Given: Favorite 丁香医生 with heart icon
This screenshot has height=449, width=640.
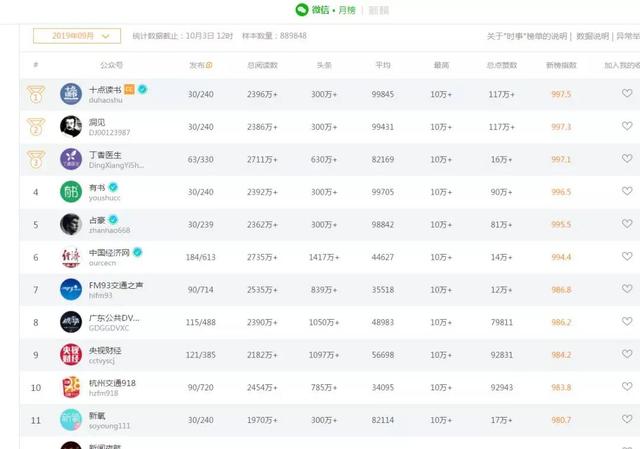Looking at the screenshot, I should click(x=627, y=158).
